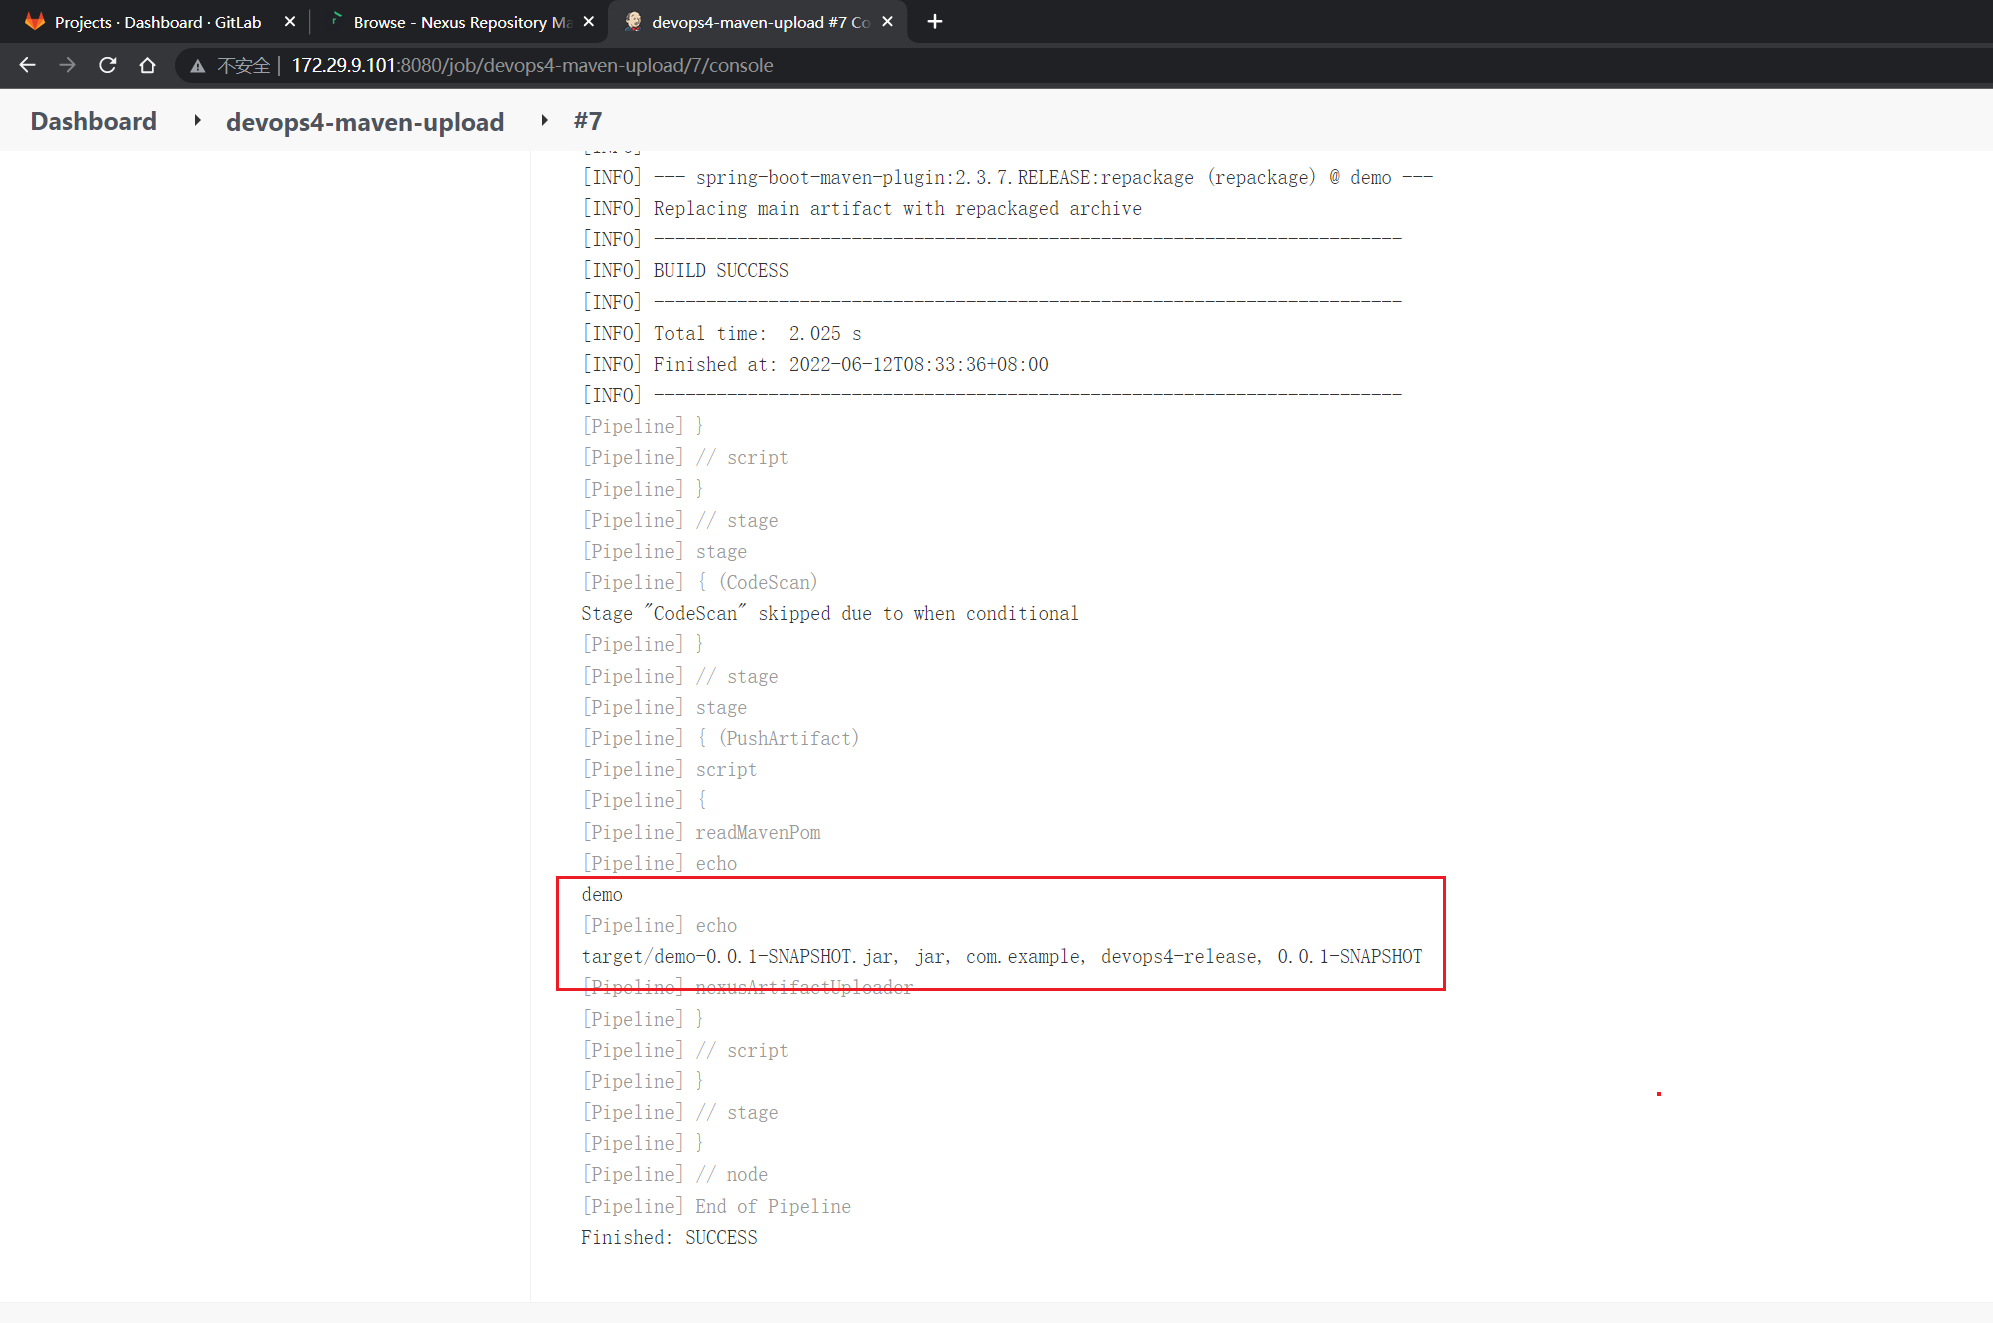Viewport: 1993px width, 1323px height.
Task: Close the Nexus Repository Manager tab
Action: [589, 22]
